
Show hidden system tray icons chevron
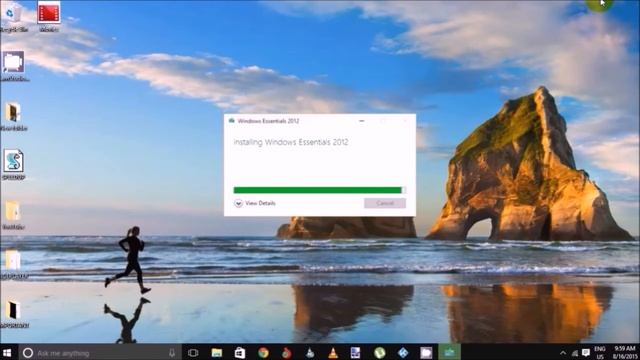563,353
